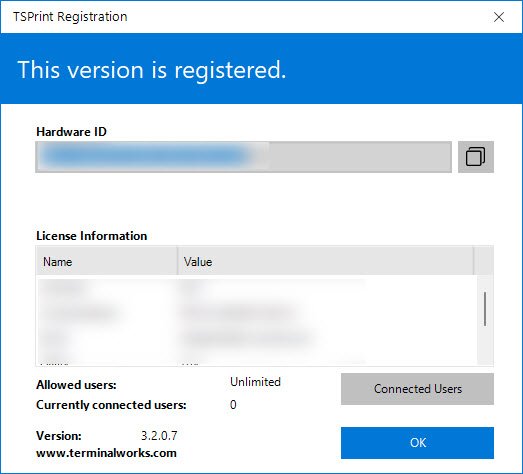
Task: Click the Value column header
Action: pos(325,262)
